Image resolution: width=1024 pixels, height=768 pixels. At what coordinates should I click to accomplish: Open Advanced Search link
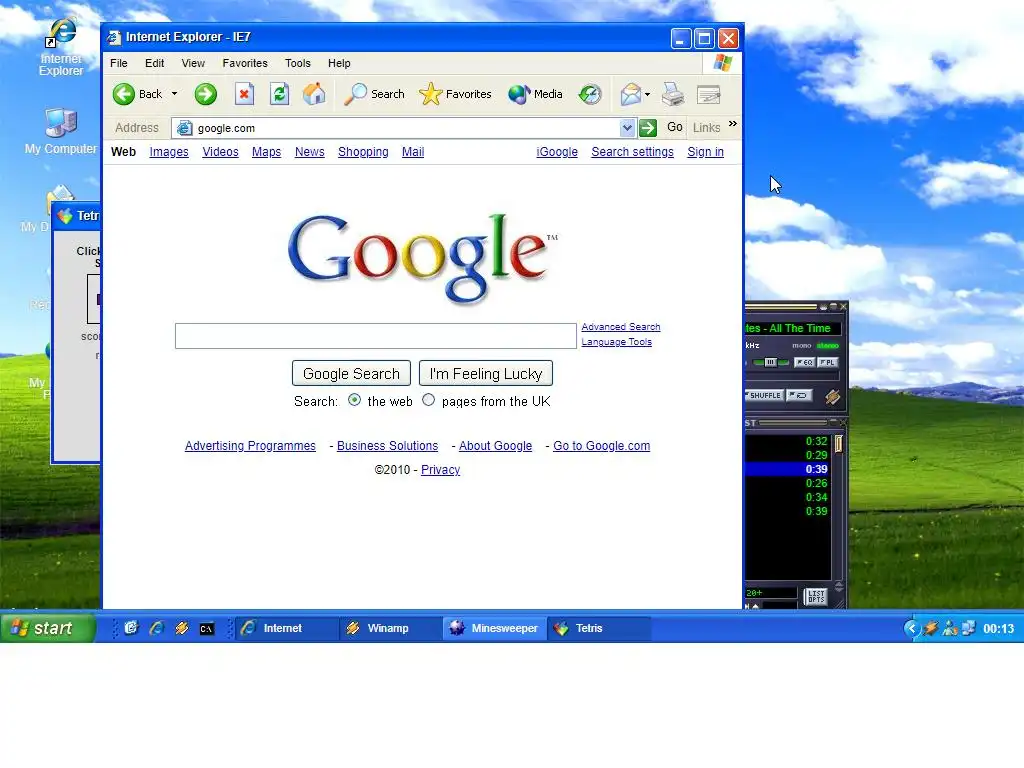(621, 327)
